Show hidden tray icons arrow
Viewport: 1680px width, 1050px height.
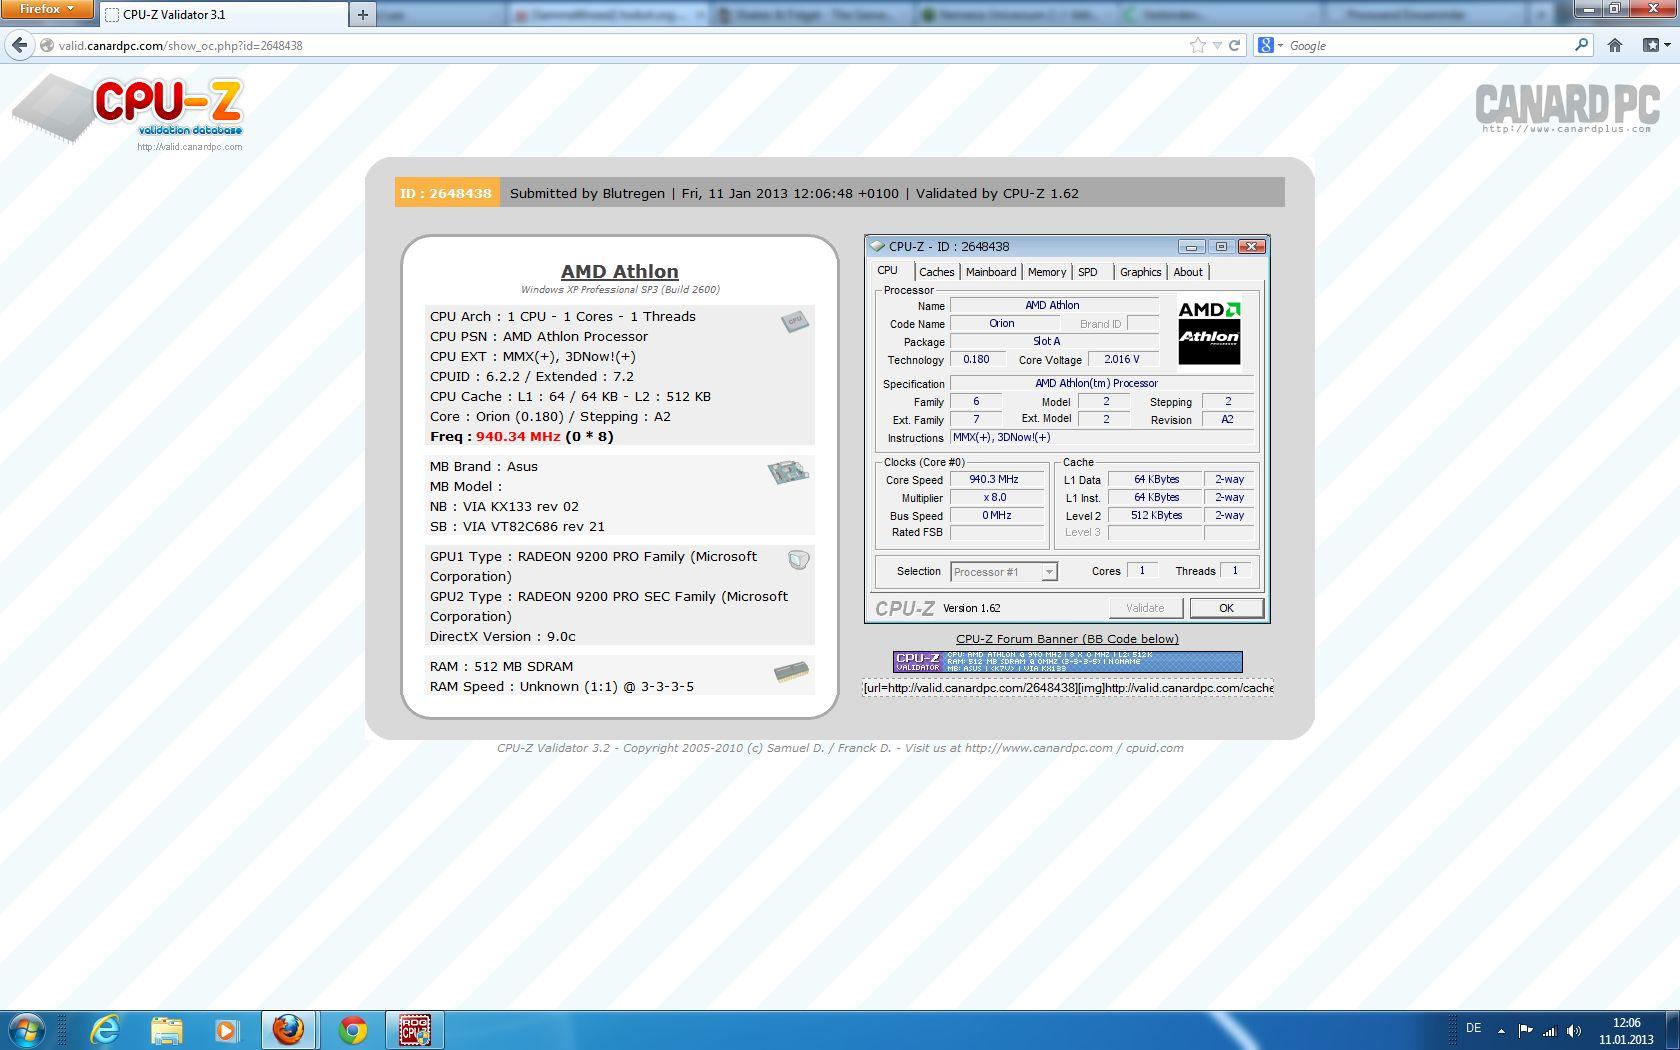tap(1501, 1030)
